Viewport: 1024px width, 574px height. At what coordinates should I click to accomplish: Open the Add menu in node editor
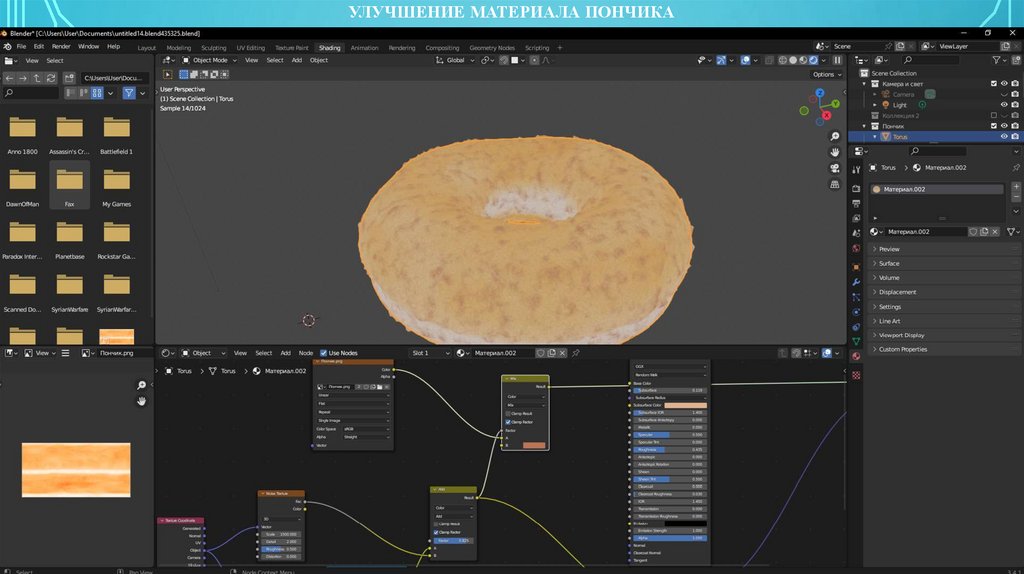[286, 353]
